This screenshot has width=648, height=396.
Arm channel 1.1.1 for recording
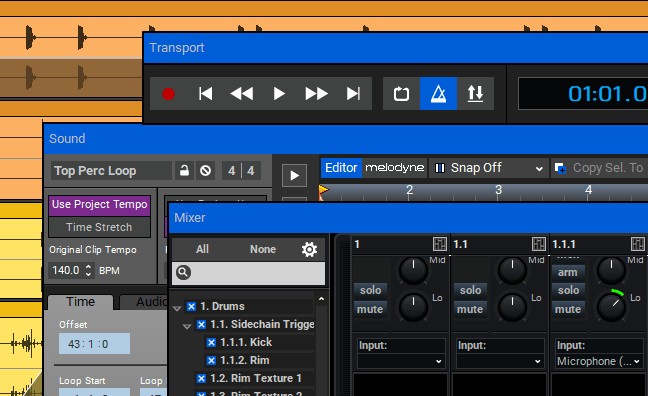(568, 272)
